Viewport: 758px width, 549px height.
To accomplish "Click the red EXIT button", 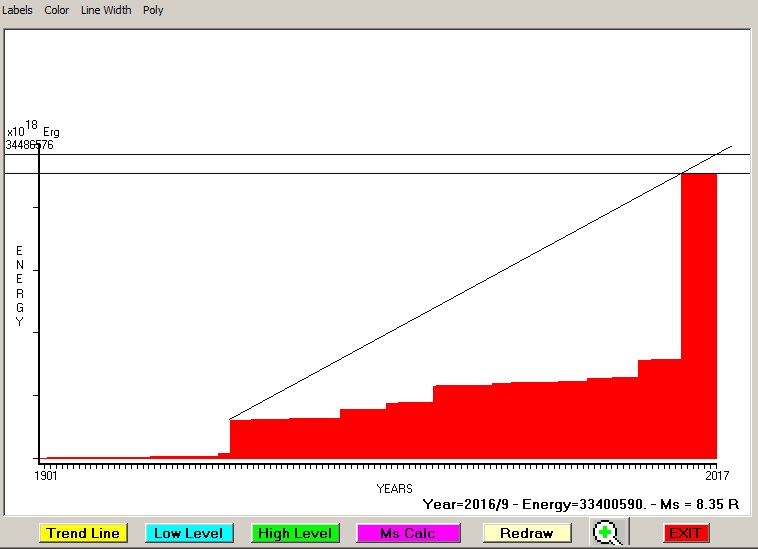I will point(685,533).
